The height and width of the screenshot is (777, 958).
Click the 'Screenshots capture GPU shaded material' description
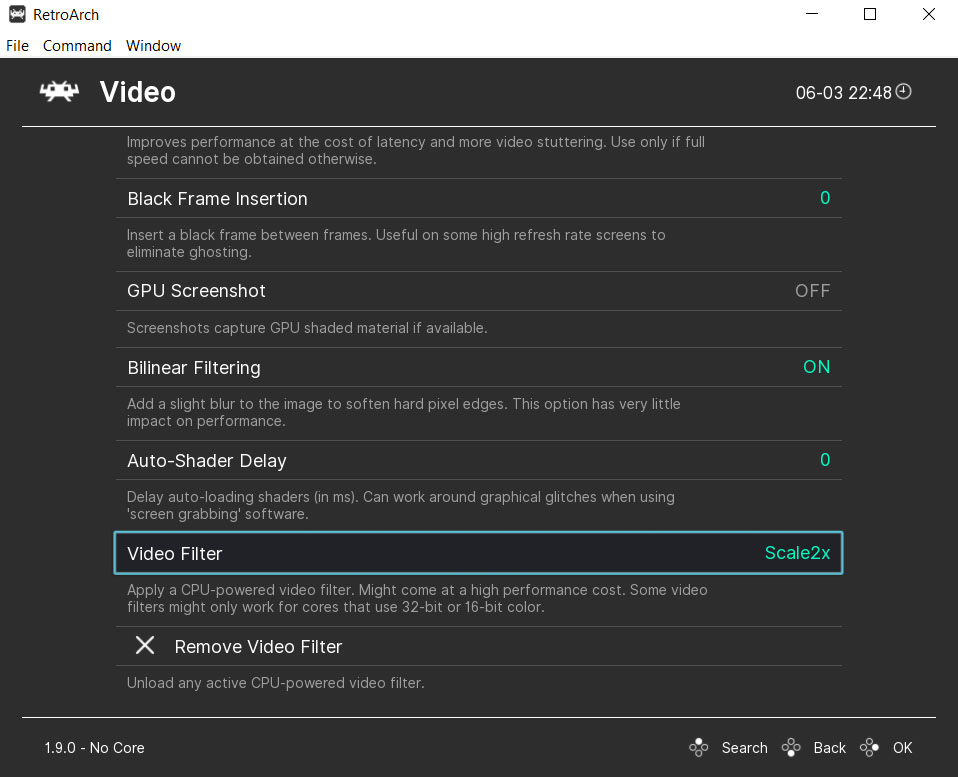307,328
